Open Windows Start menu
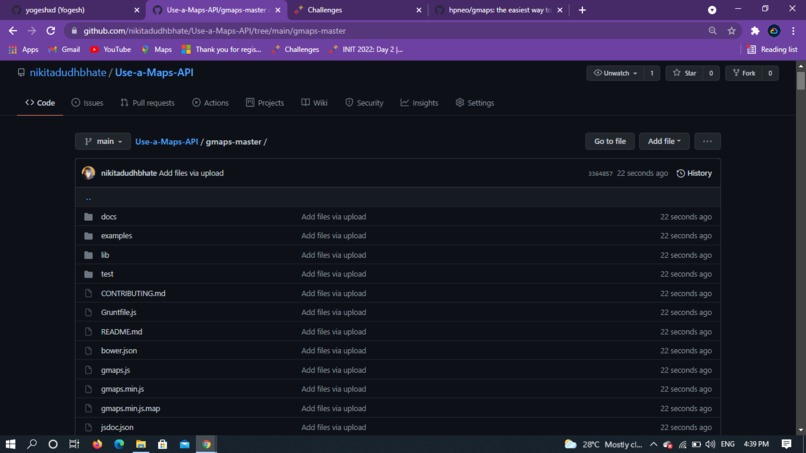This screenshot has width=806, height=453. pyautogui.click(x=10, y=444)
